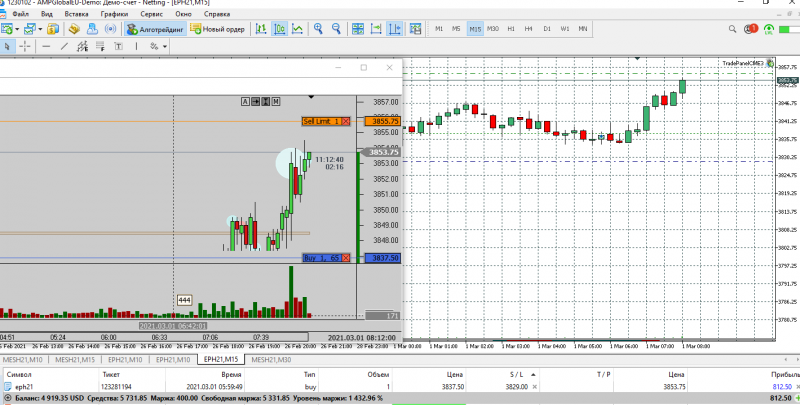Viewport: 800px width, 405px height.
Task: Select the eph21 position row symbol
Action: [24, 387]
